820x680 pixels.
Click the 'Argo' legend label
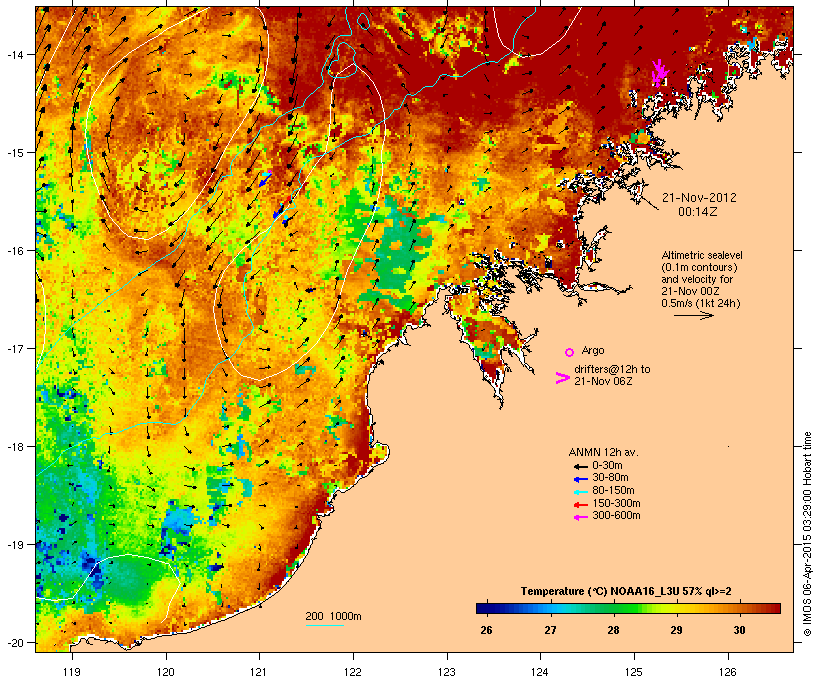click(593, 350)
